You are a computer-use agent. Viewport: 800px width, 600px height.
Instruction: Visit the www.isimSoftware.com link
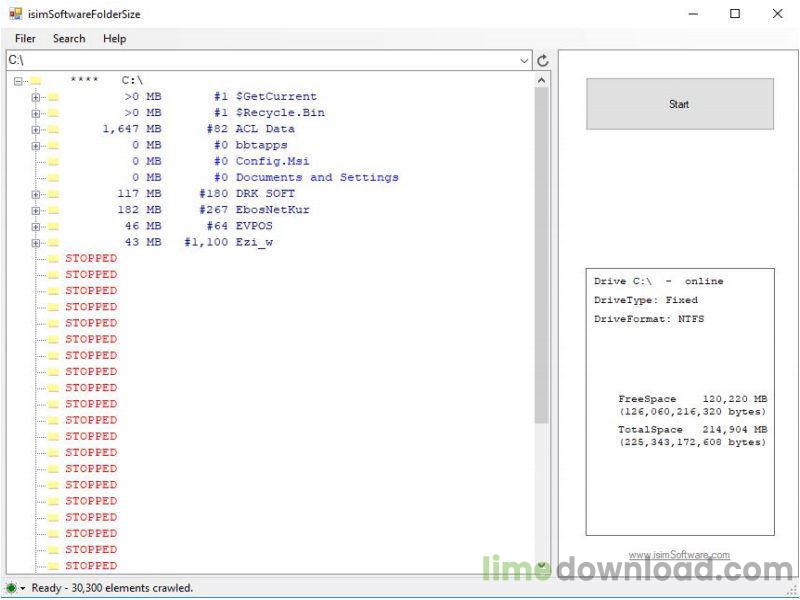point(679,555)
